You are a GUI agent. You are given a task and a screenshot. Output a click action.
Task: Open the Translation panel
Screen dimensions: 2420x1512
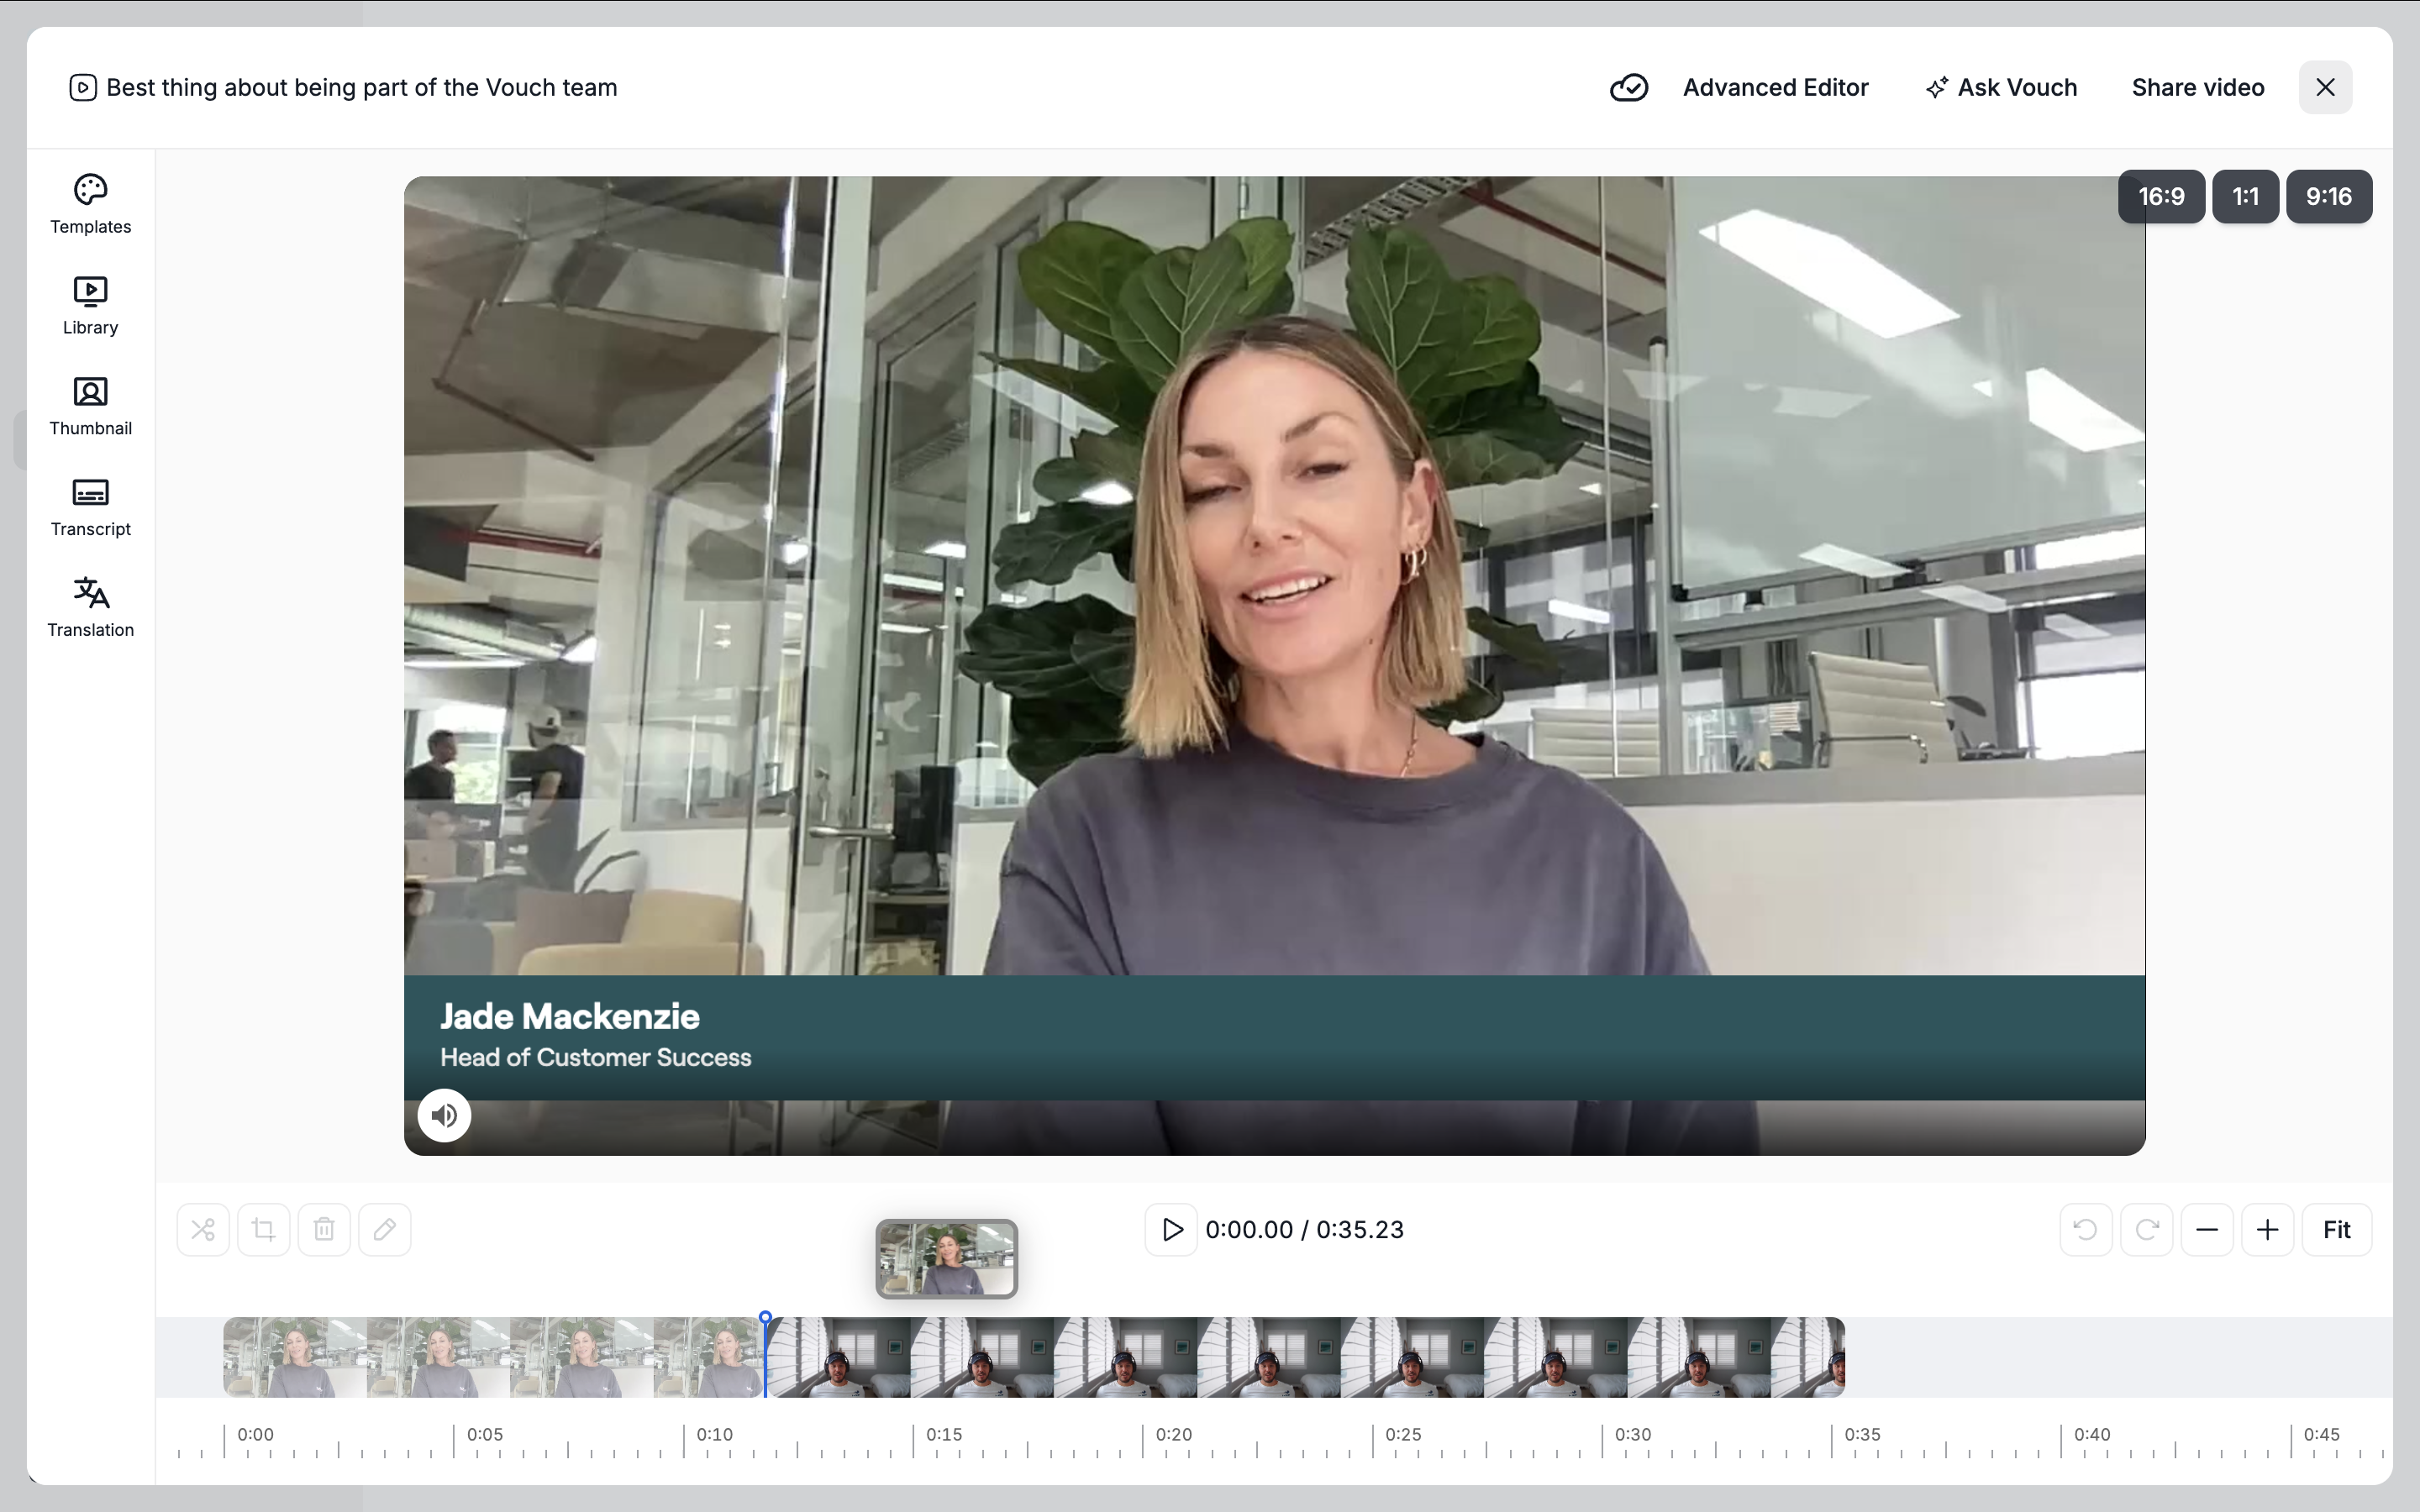pos(90,608)
